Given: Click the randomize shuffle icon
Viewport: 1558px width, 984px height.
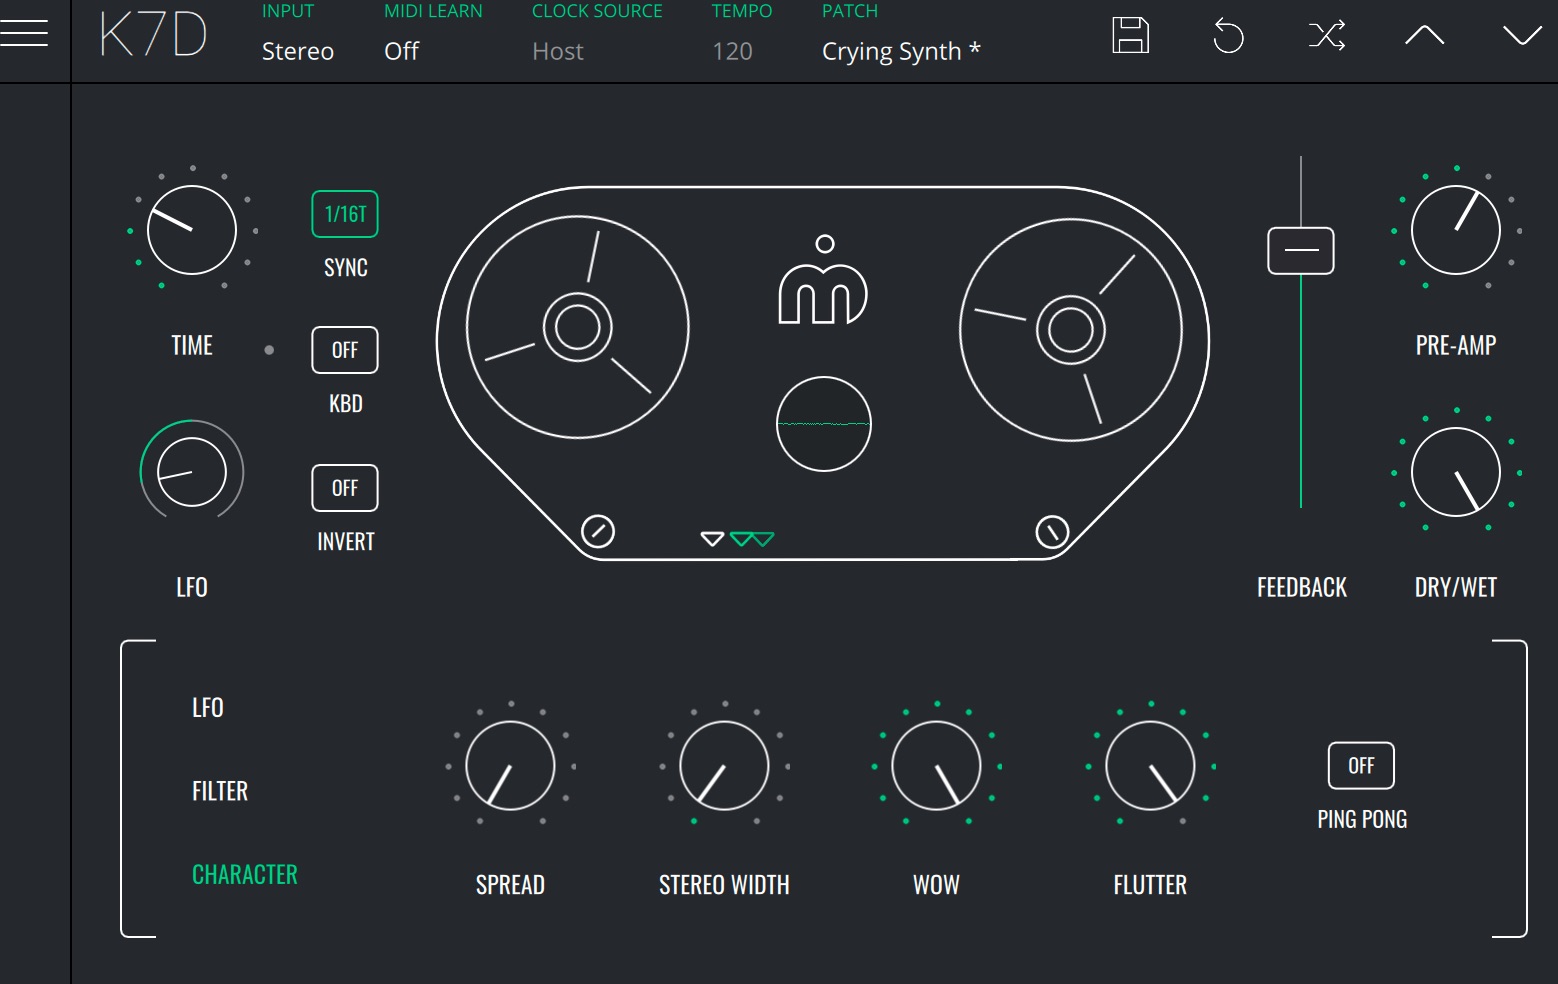Looking at the screenshot, I should [x=1326, y=37].
